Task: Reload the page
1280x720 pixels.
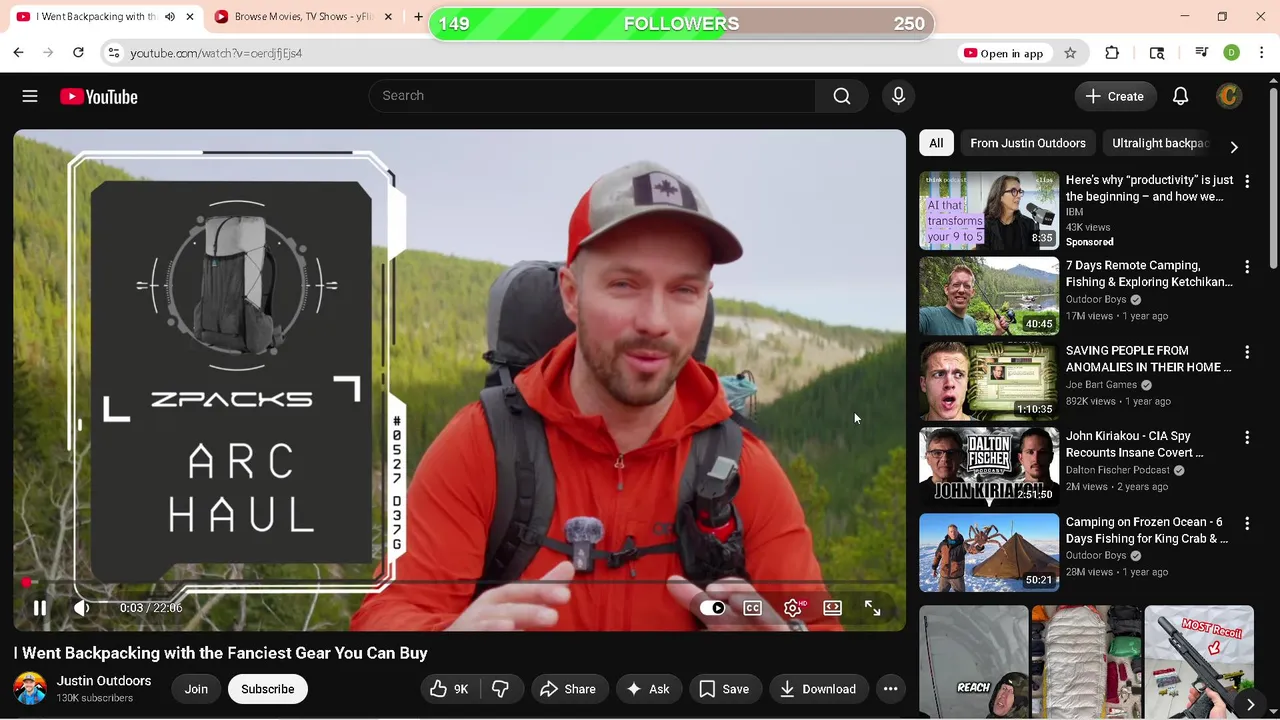Action: (78, 53)
